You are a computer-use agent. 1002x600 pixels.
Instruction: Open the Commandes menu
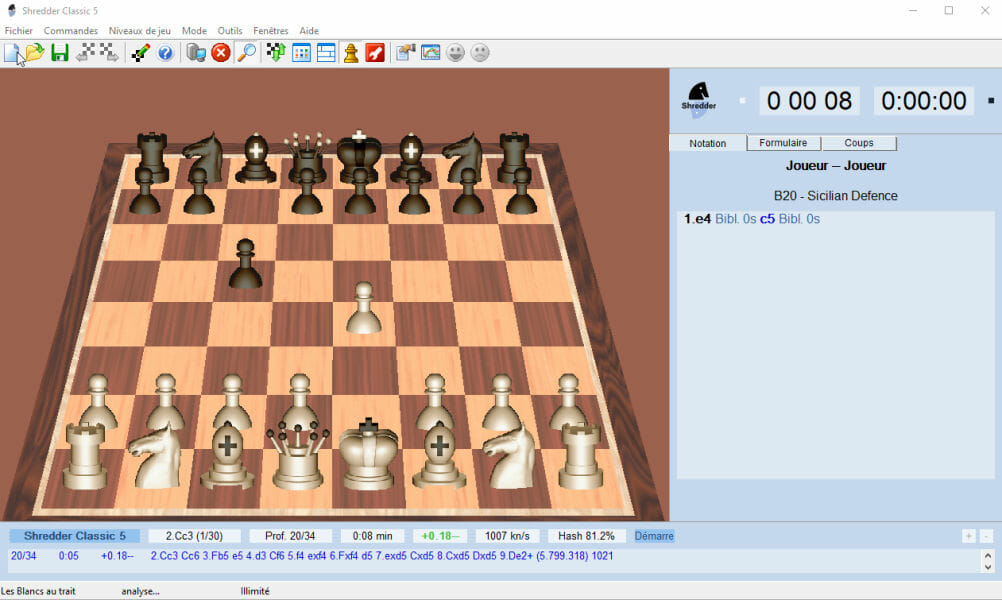coord(70,31)
